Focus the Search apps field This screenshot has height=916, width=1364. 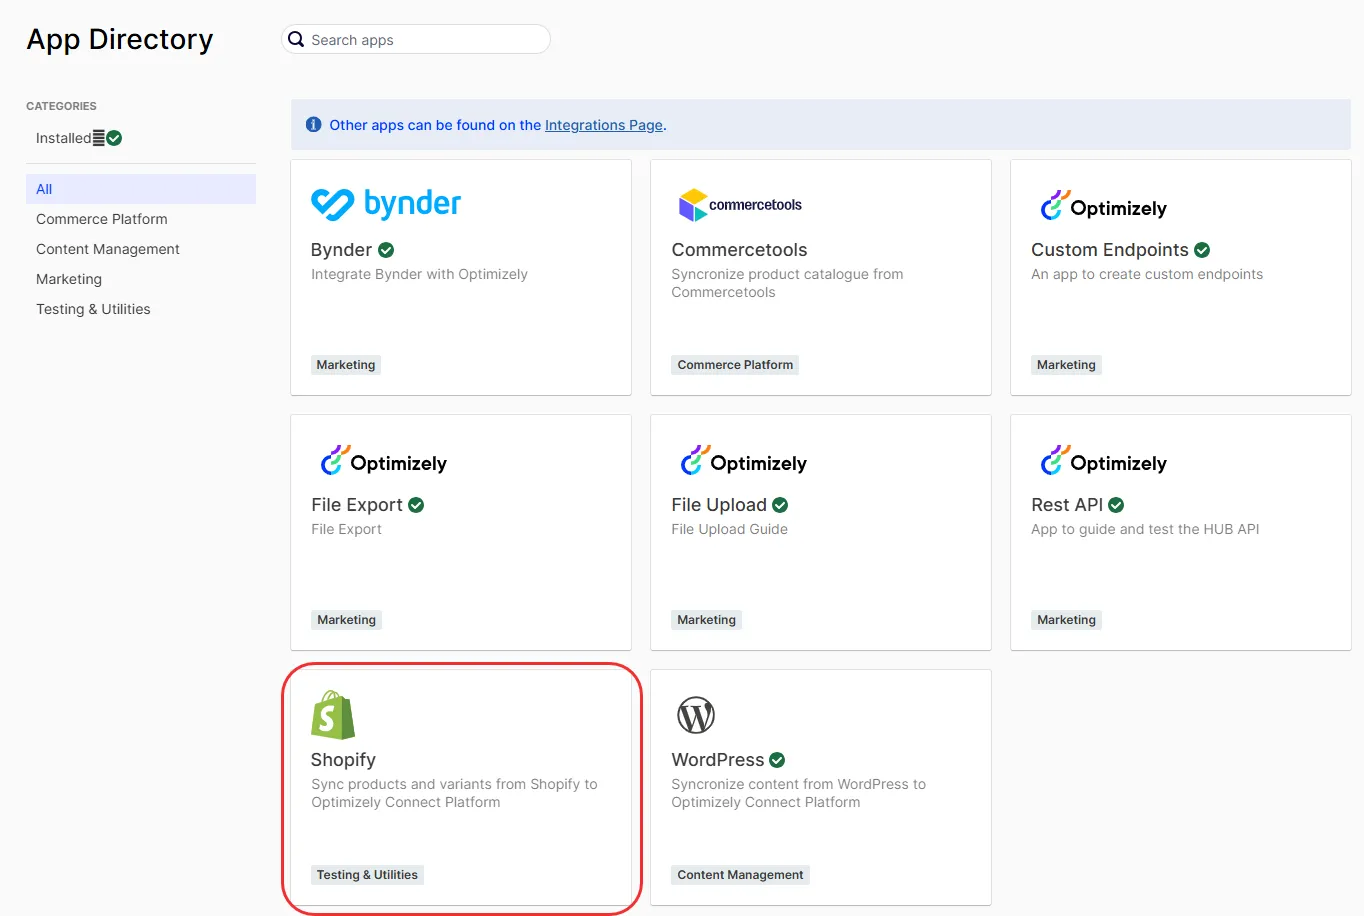click(x=416, y=39)
